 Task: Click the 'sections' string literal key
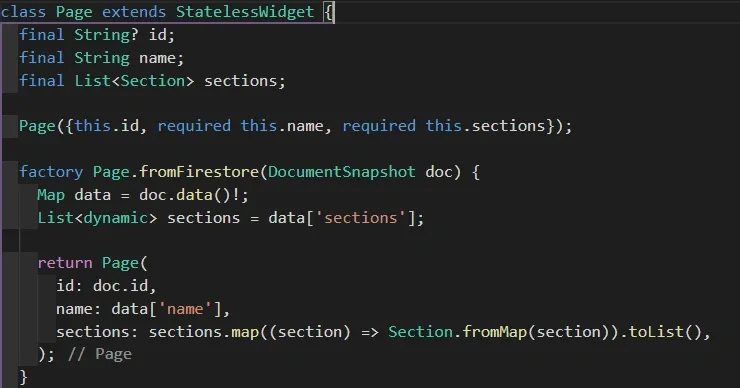(x=361, y=218)
